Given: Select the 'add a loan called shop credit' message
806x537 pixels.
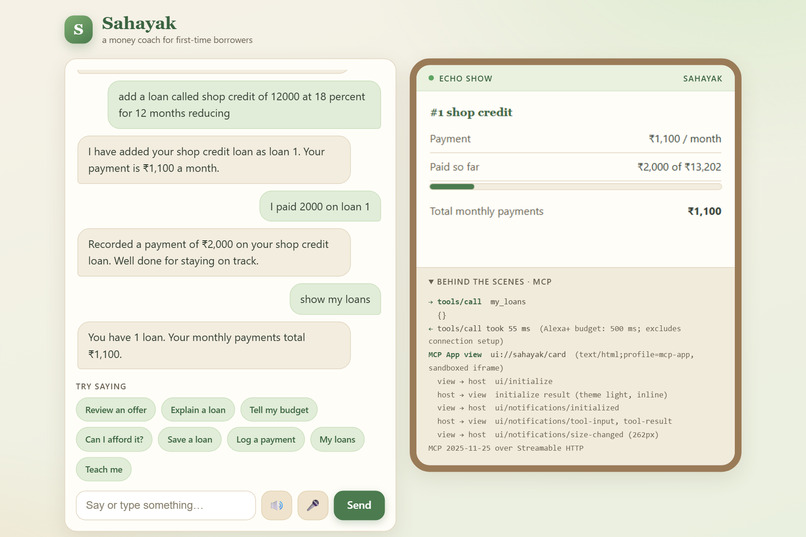Looking at the screenshot, I should (x=244, y=105).
